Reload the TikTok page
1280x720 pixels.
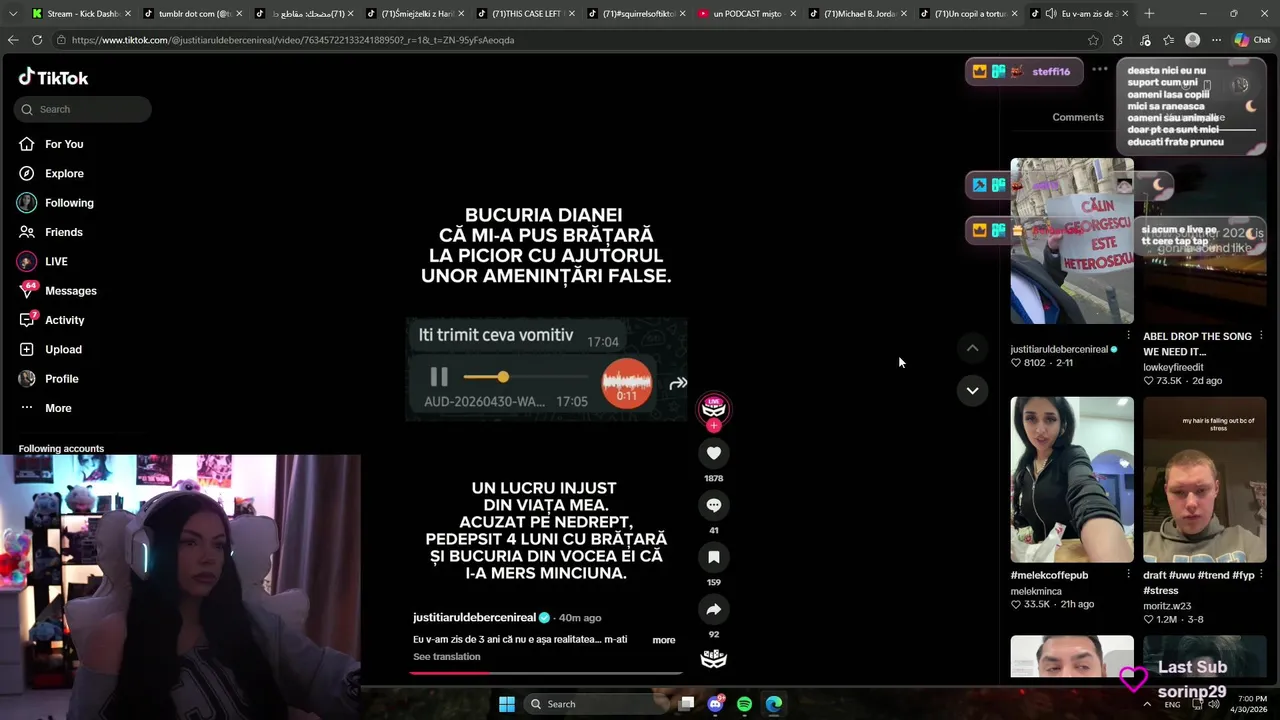(x=37, y=40)
